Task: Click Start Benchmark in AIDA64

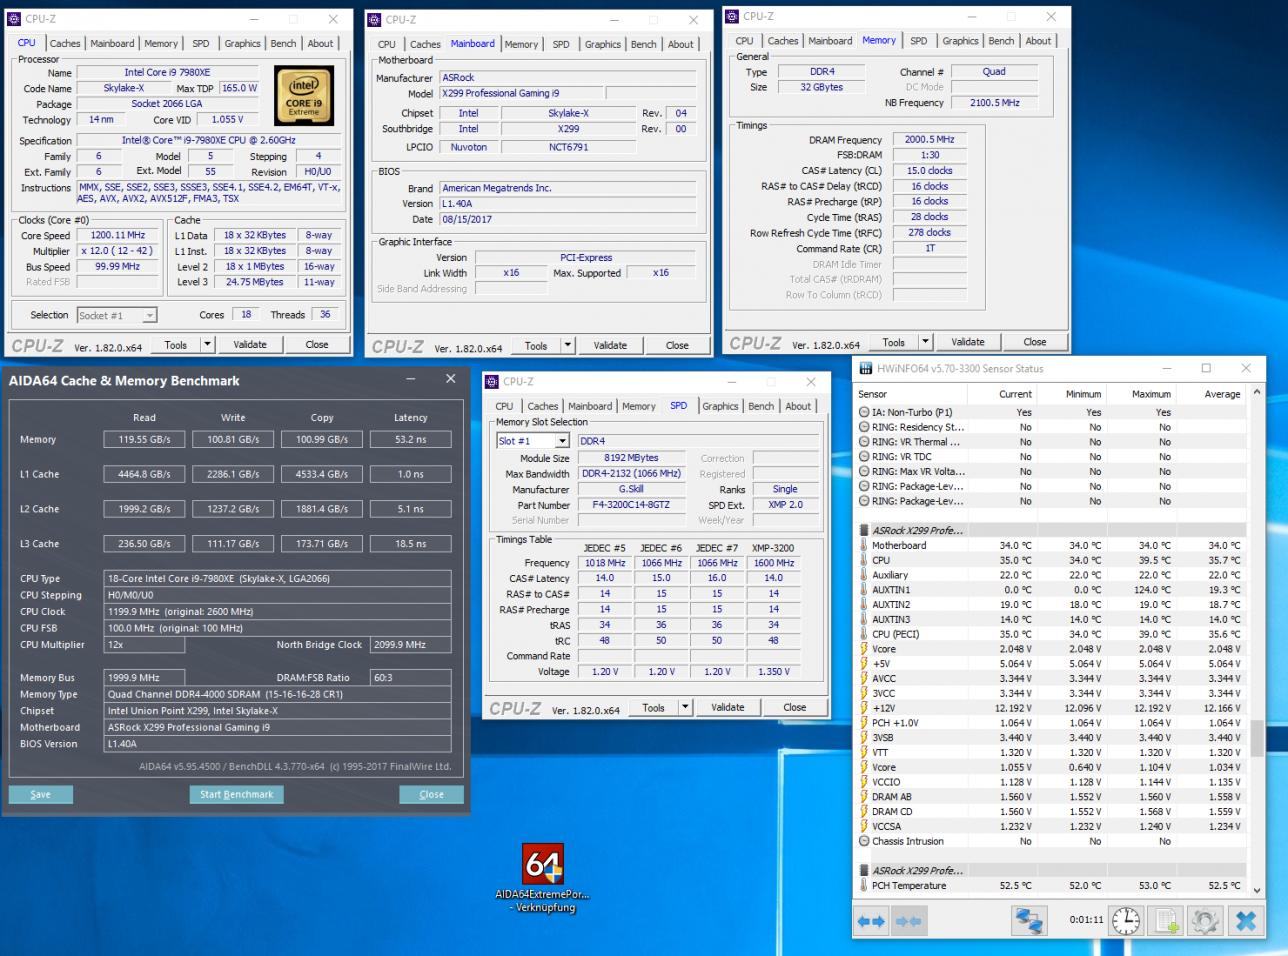Action: [236, 794]
